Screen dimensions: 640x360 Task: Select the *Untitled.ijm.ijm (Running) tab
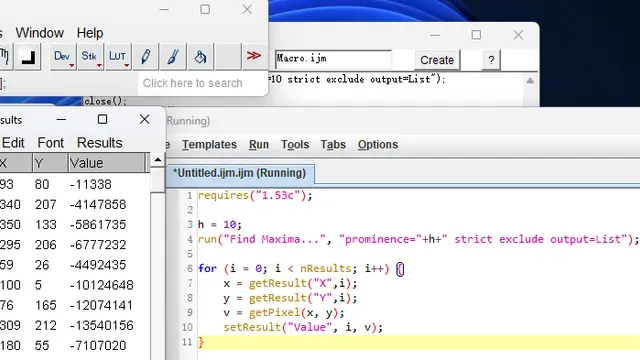[240, 173]
